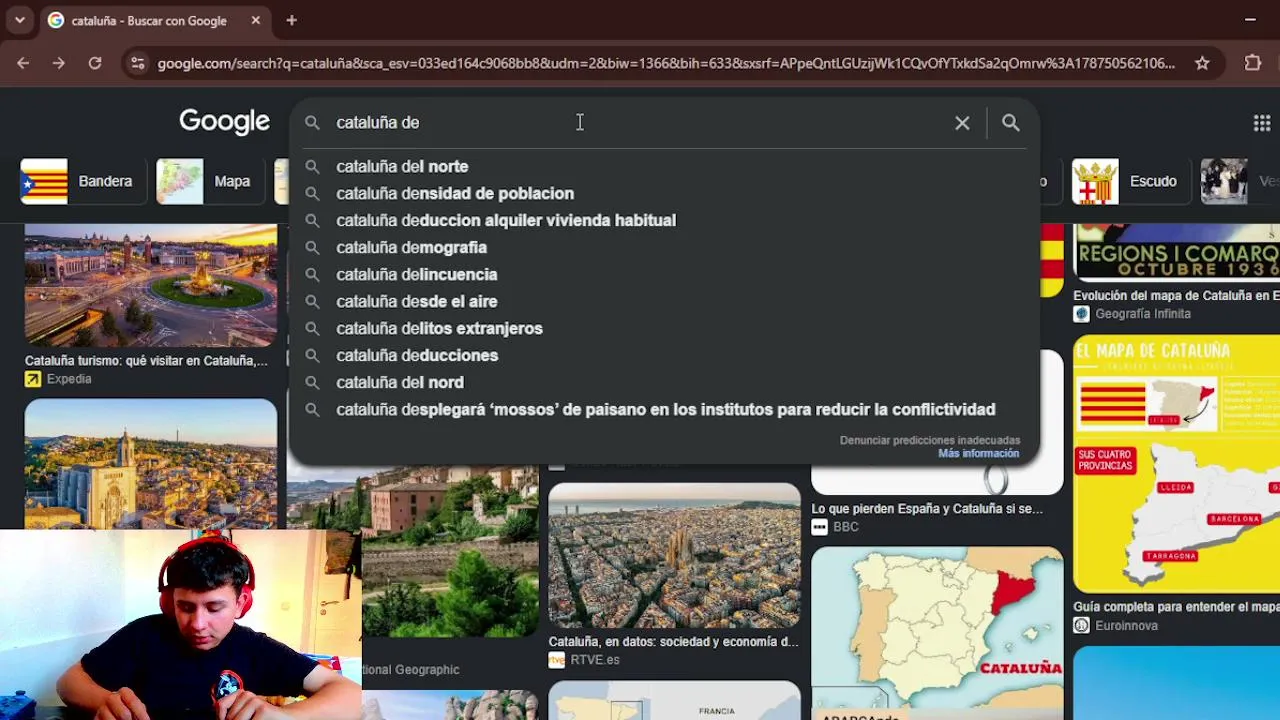Open the Barcelona aerial Sagrada Familia thumbnail
The width and height of the screenshot is (1280, 720).
click(674, 556)
